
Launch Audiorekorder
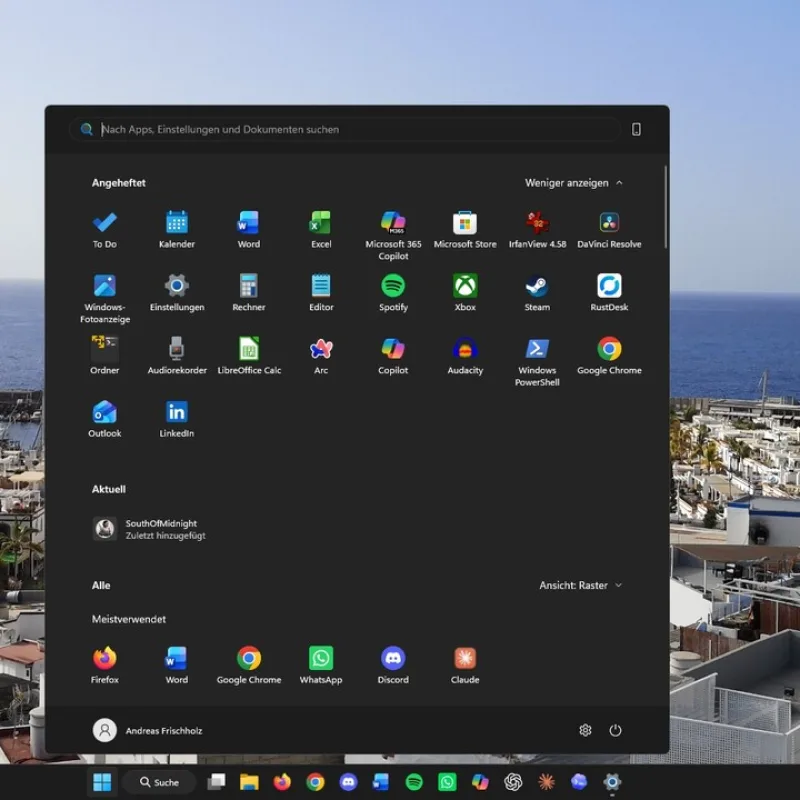177,356
